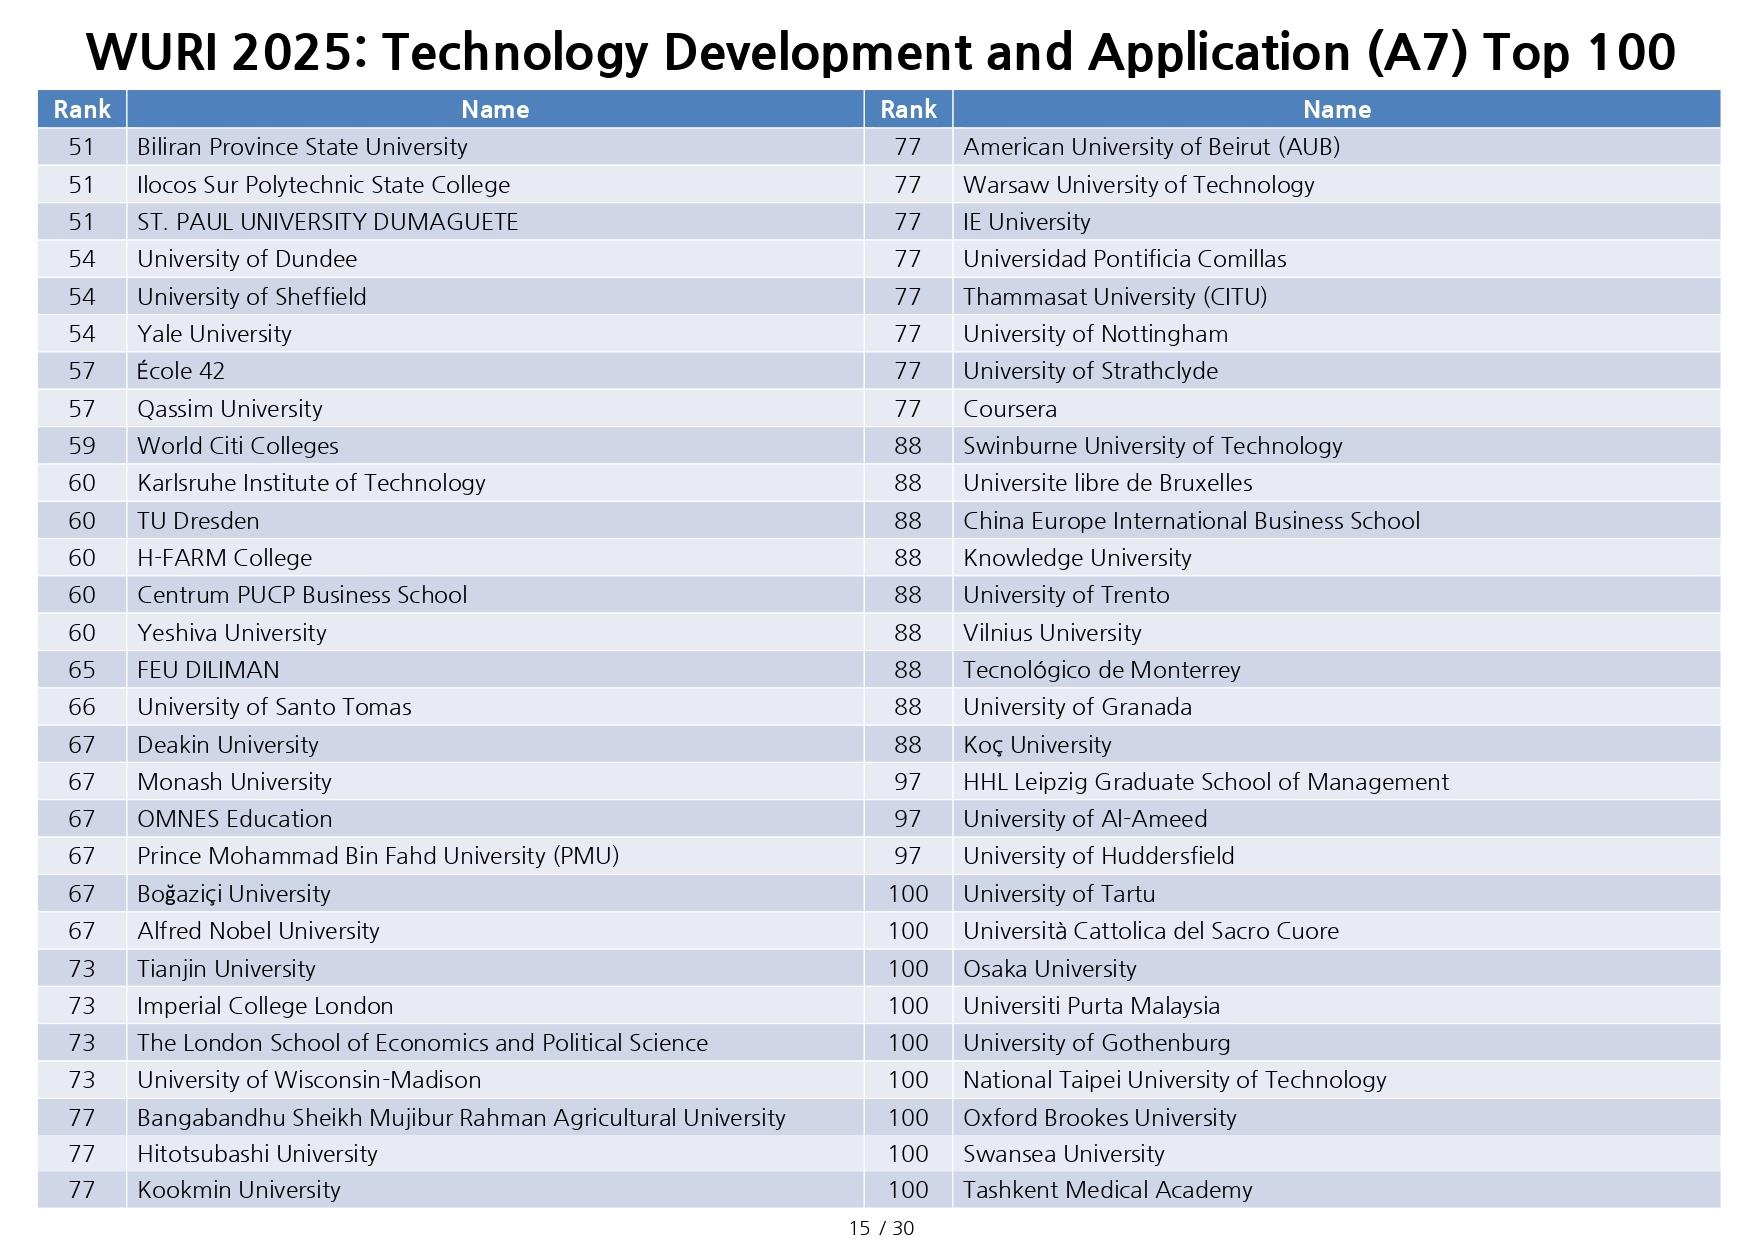Viewport: 1755px width, 1241px height.
Task: Click University of Strathclyde
Action: [x=1091, y=371]
